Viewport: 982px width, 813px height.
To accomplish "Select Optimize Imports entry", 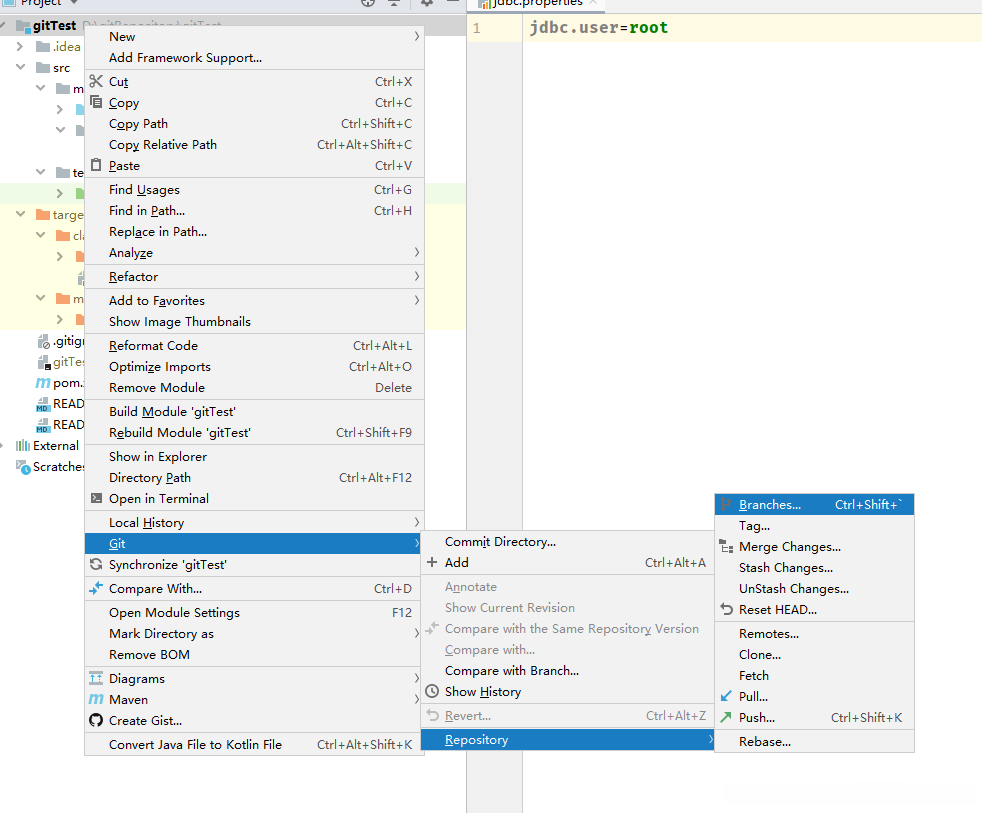I will coord(254,366).
